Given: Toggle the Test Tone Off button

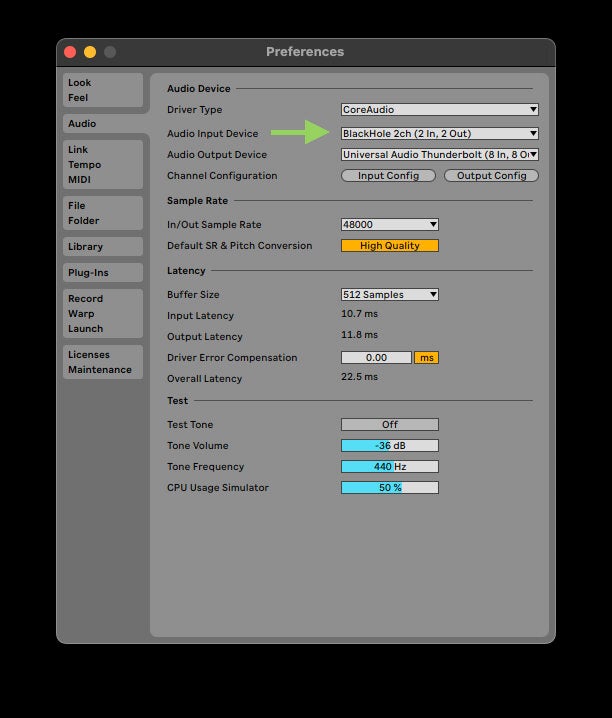Looking at the screenshot, I should (390, 424).
